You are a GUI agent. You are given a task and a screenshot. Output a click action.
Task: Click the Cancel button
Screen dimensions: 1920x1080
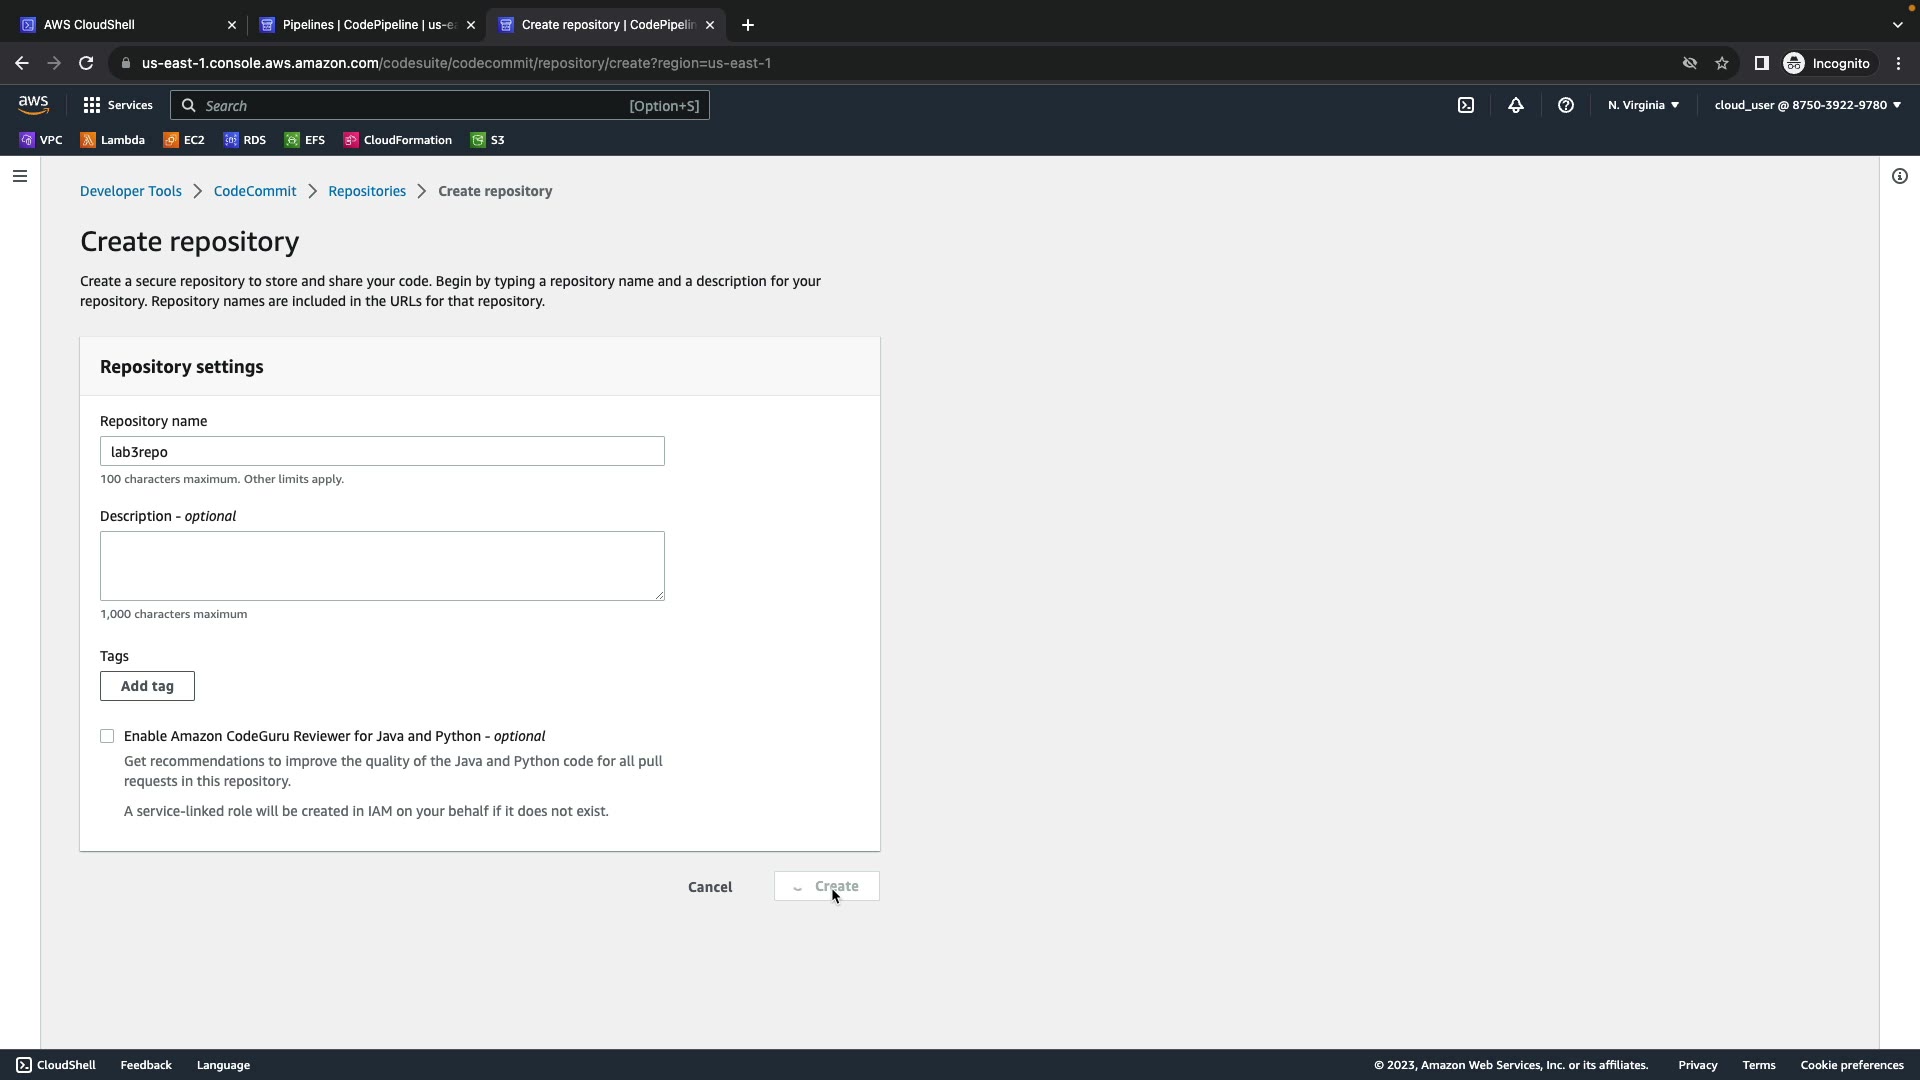click(710, 887)
